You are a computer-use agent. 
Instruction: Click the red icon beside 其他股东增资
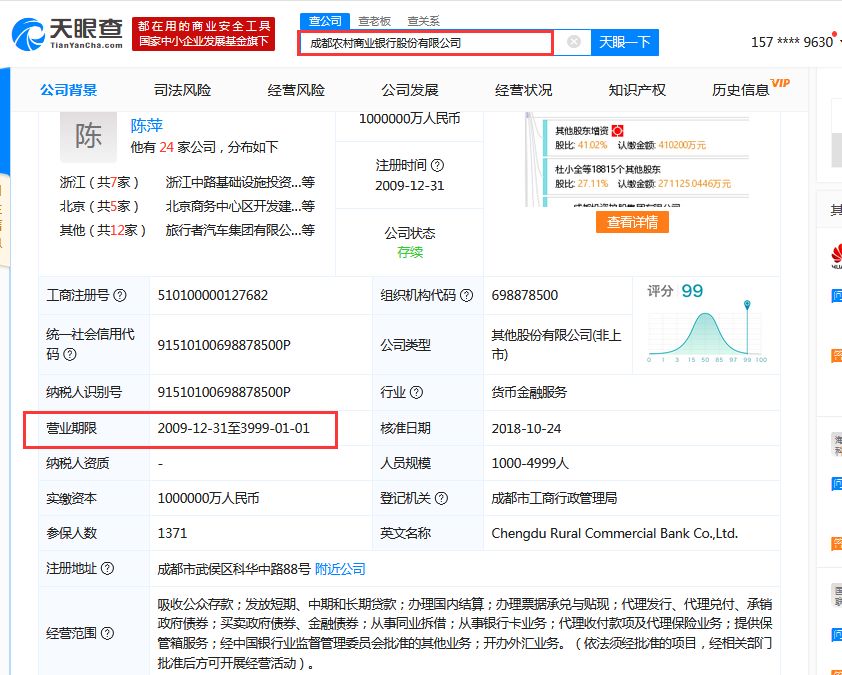(618, 130)
